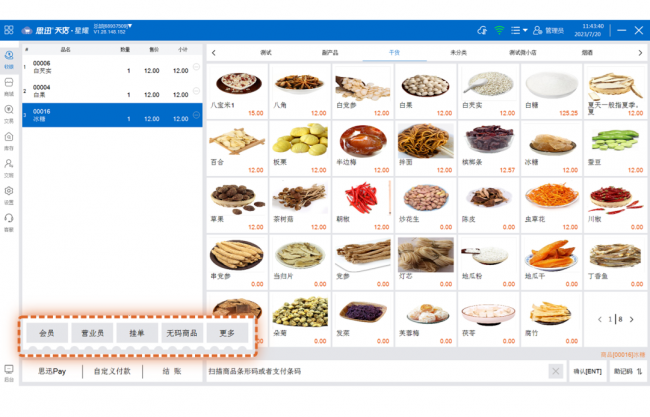Click the cloud sync icon in header
This screenshot has width=650, height=417.
482,30
